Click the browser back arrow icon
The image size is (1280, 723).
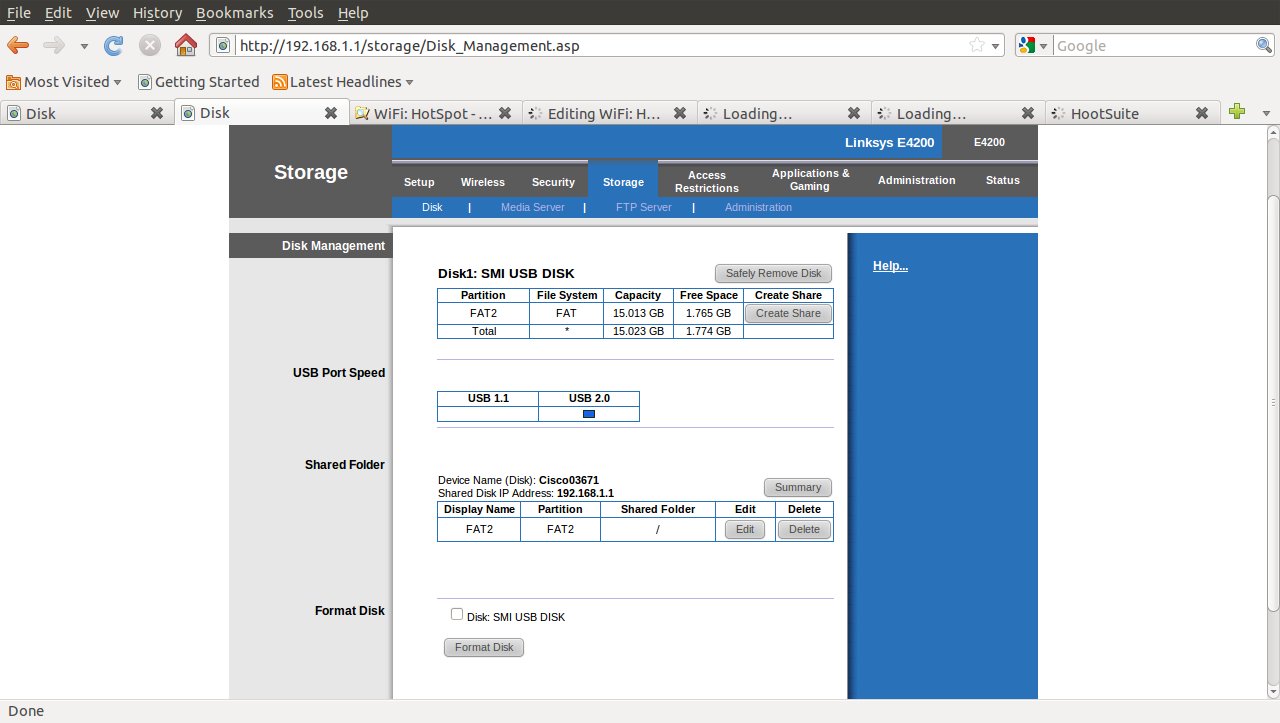tap(19, 45)
